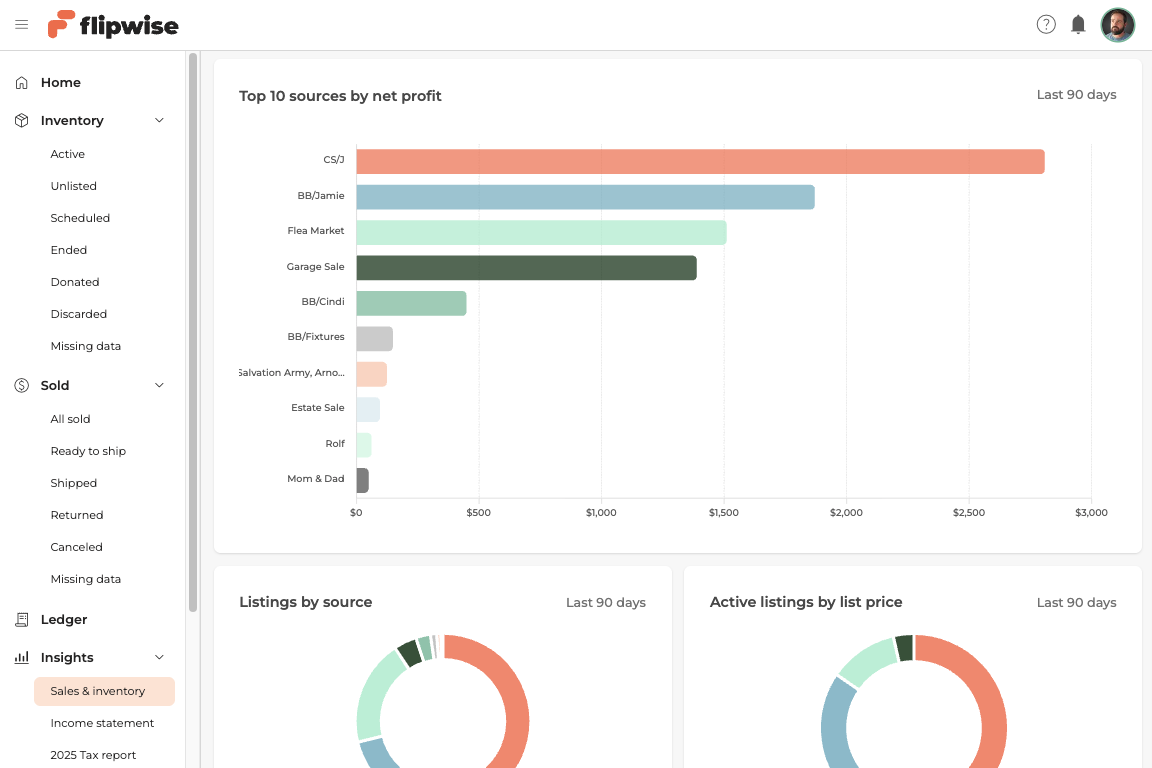Open Donated inventory
1152x768 pixels.
(x=74, y=281)
